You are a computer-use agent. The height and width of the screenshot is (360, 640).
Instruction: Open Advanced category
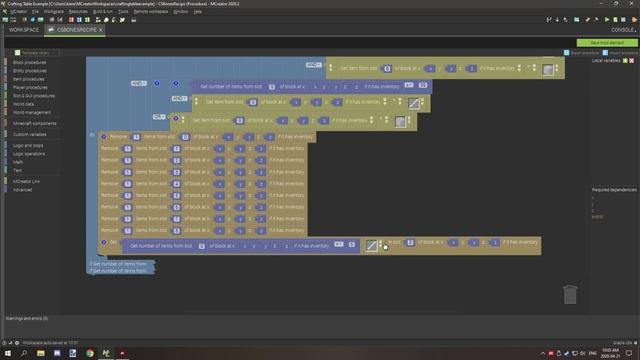pos(22,190)
